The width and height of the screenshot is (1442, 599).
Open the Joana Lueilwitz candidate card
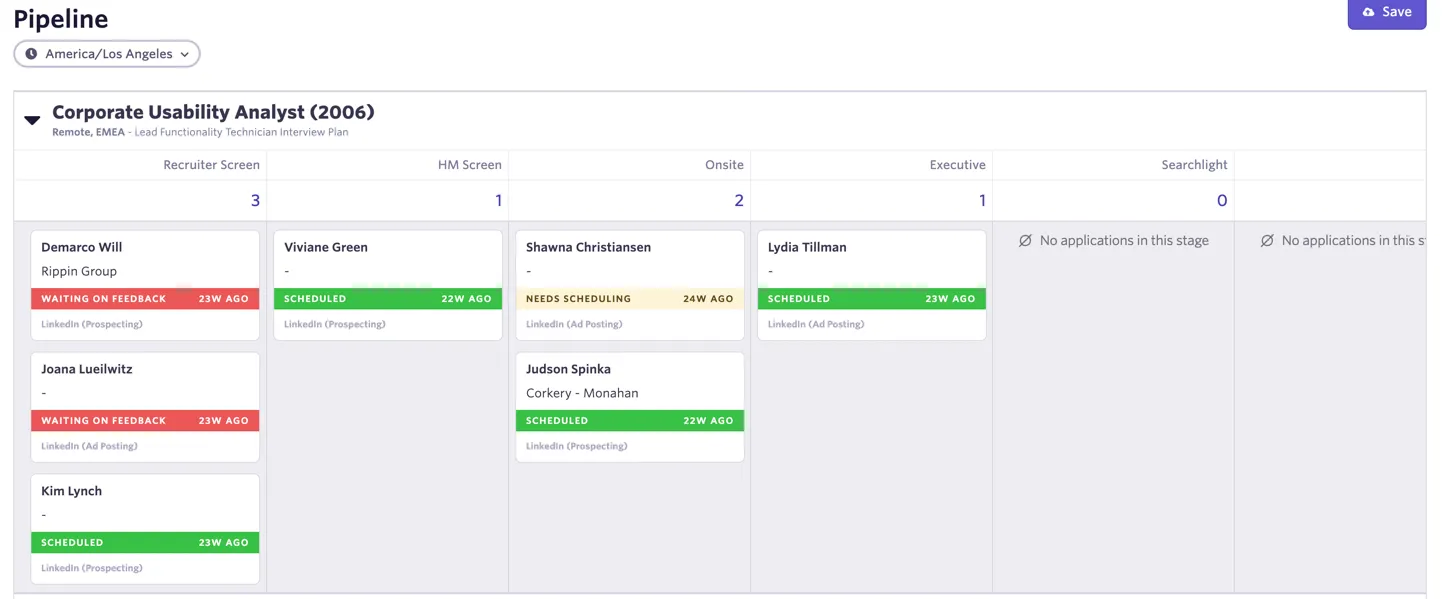click(x=145, y=407)
